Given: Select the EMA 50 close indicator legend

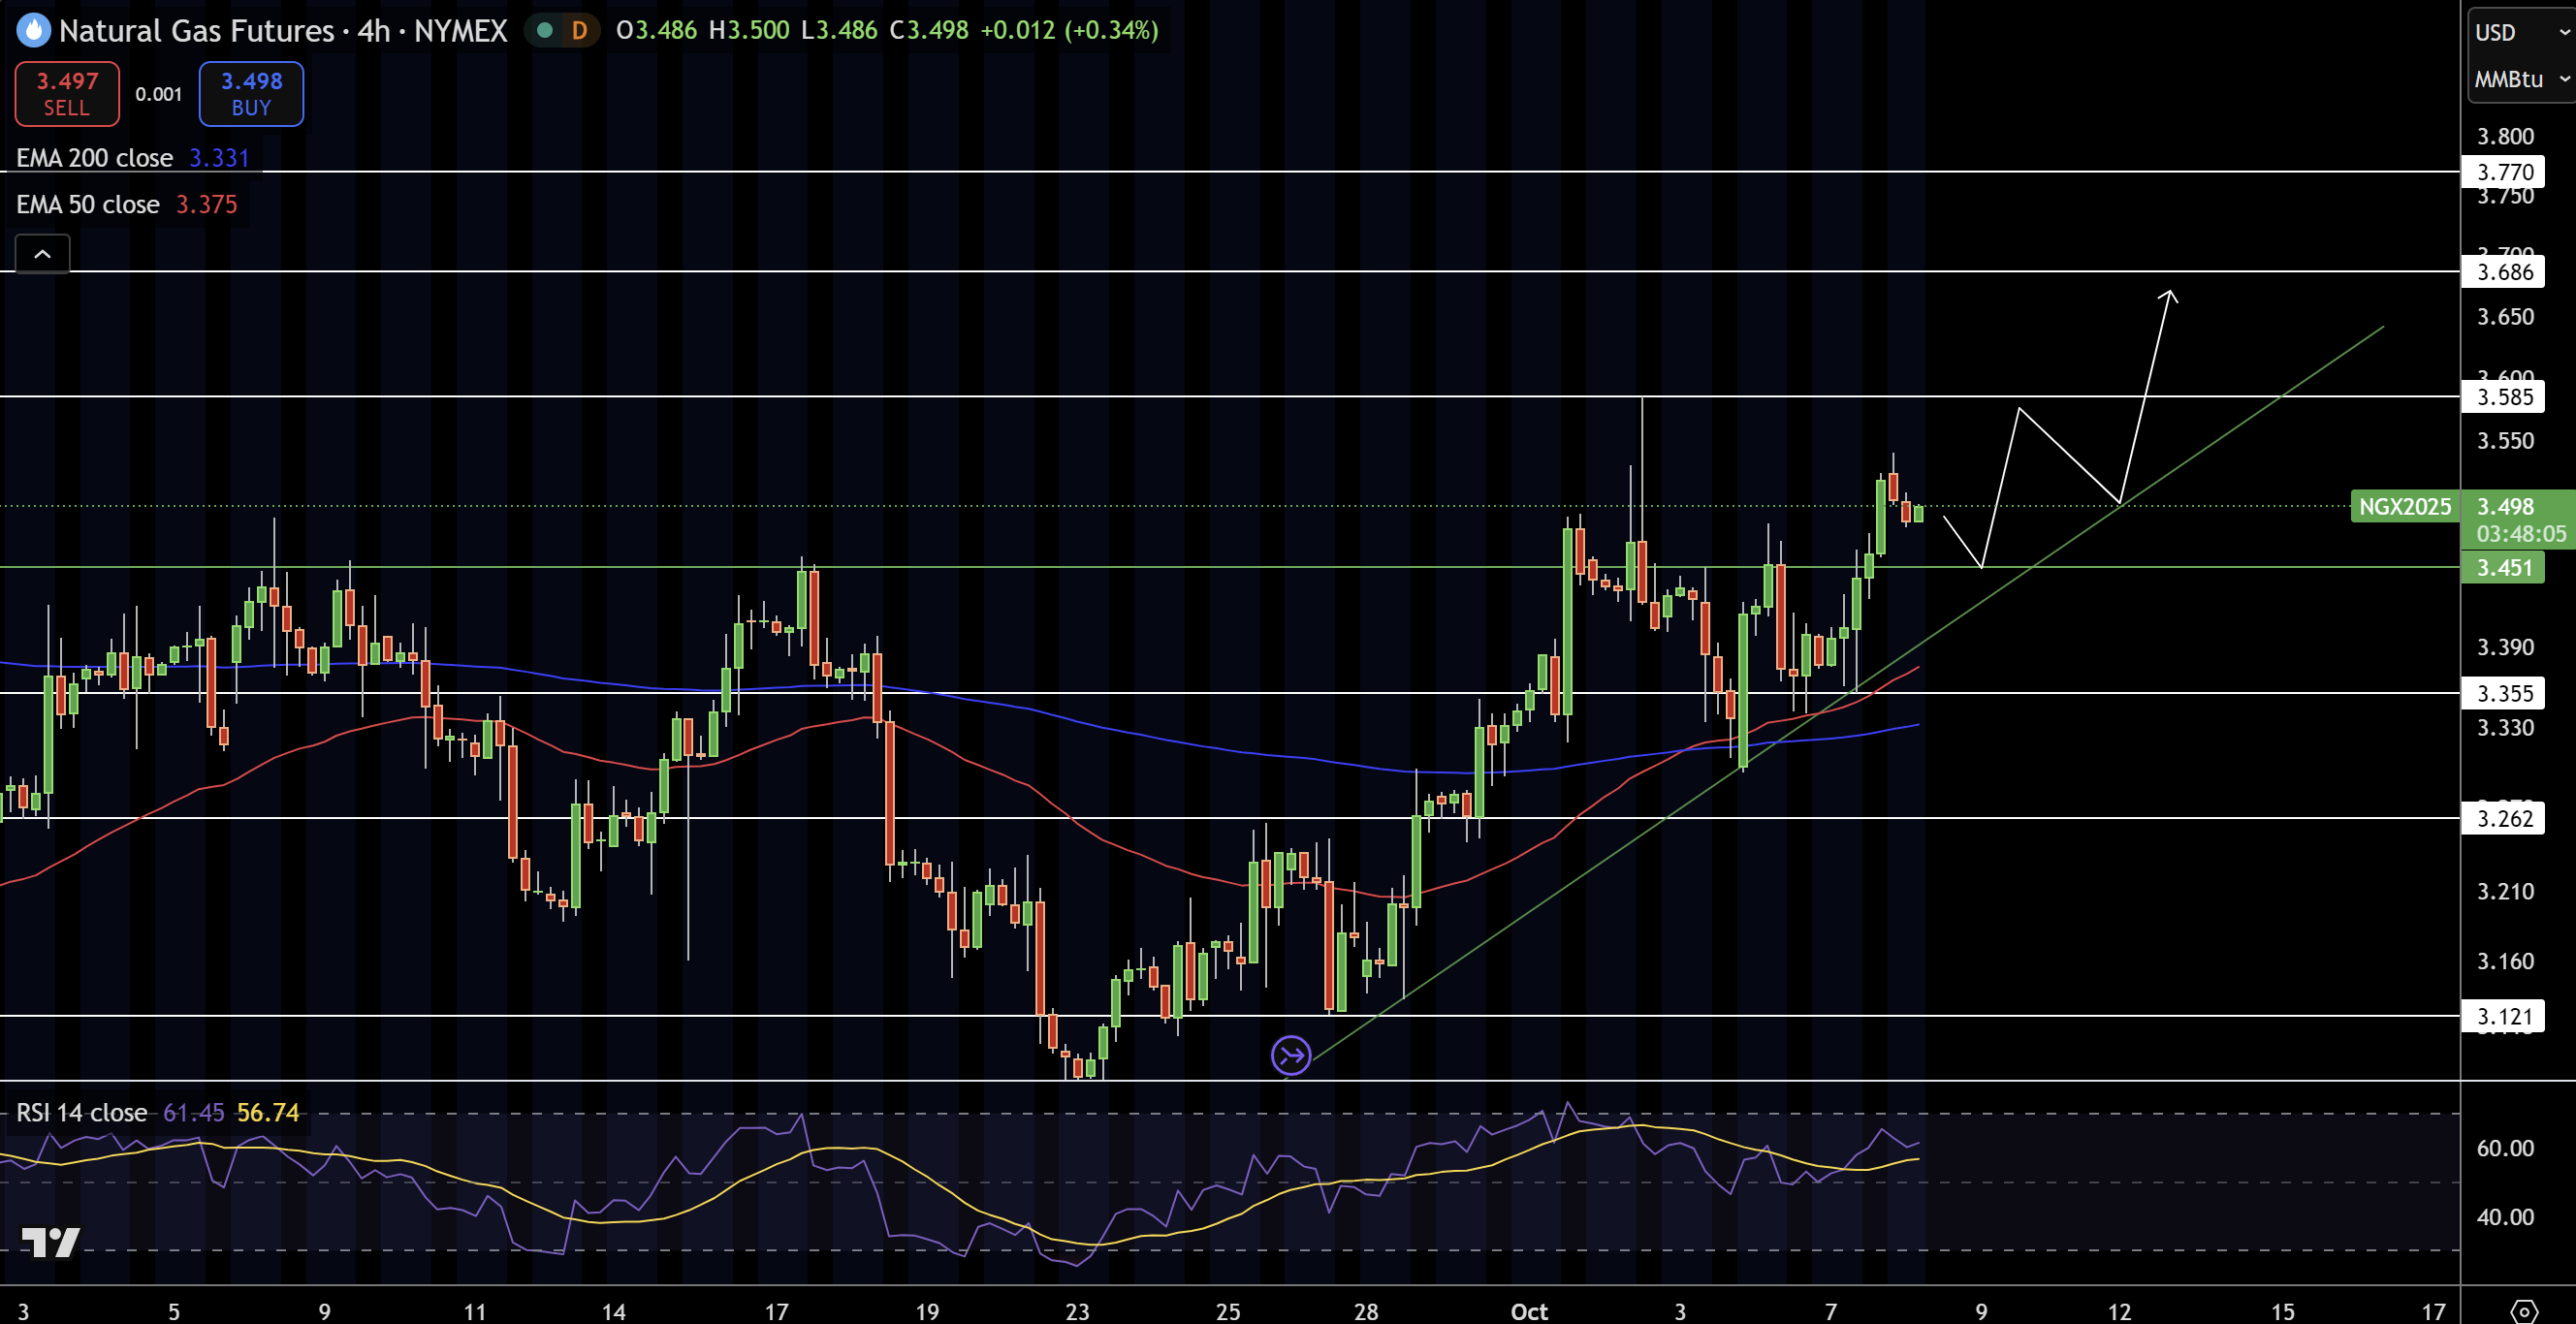Looking at the screenshot, I should (x=88, y=205).
